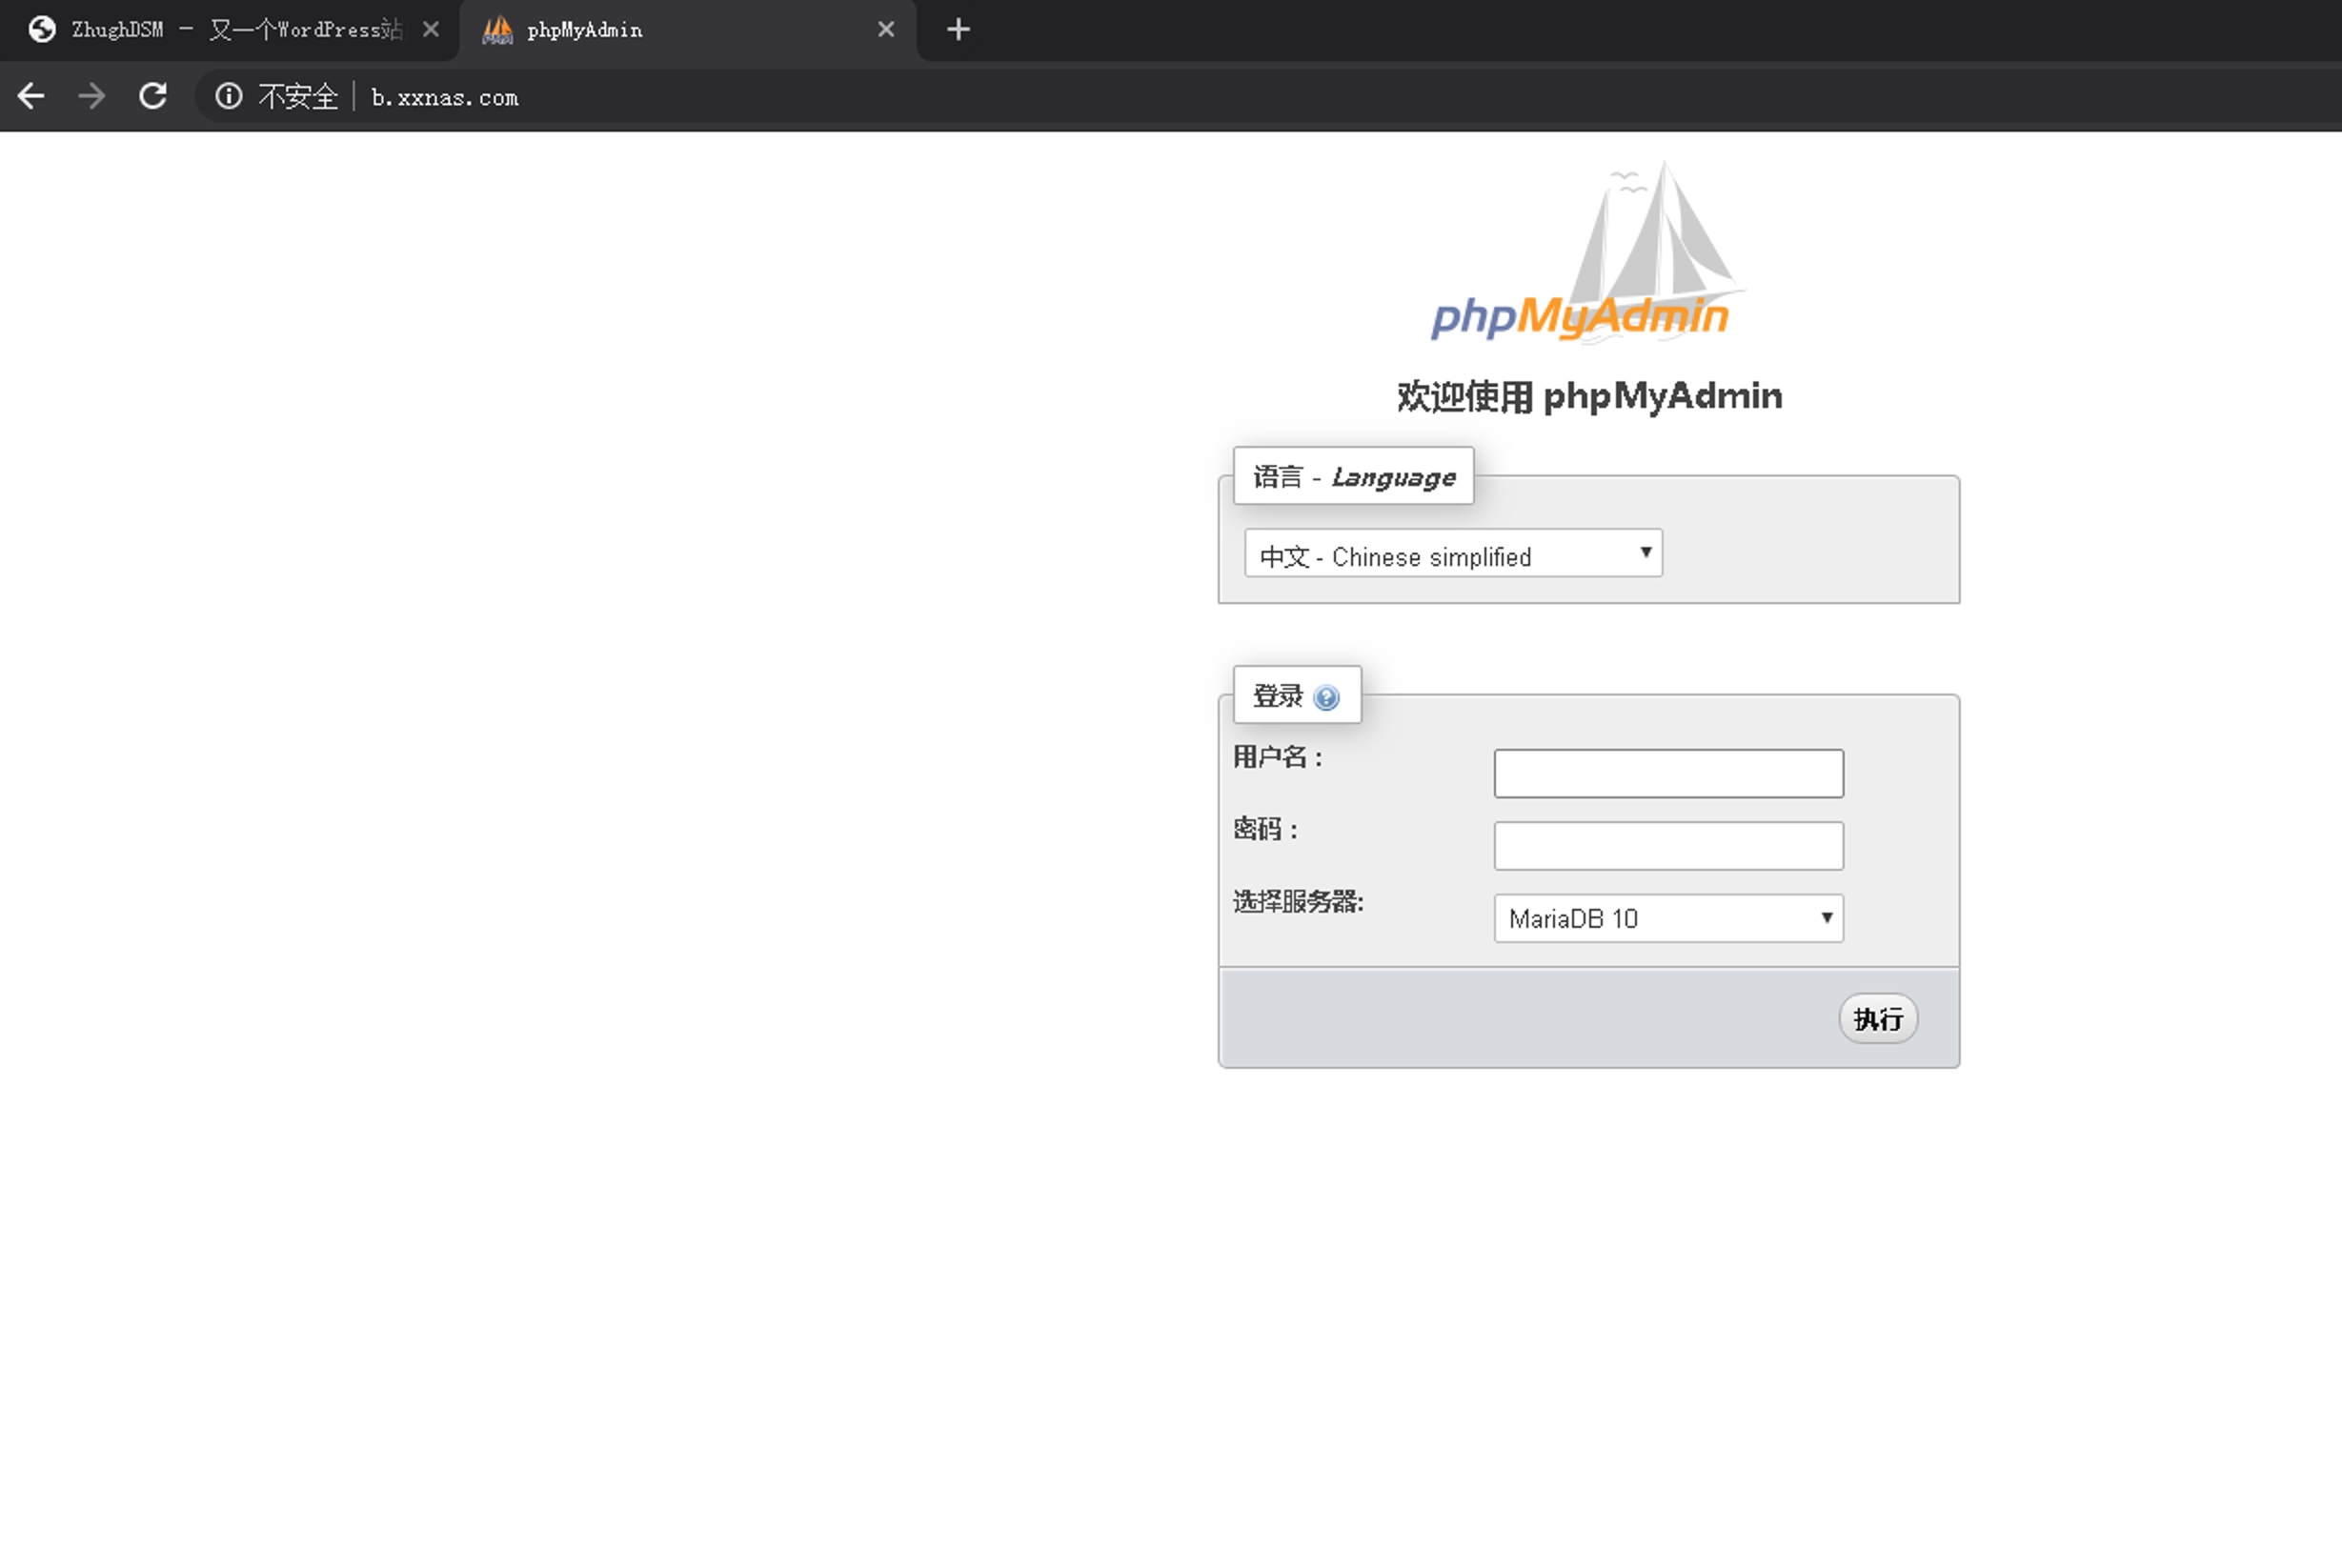
Task: Click the 语言 - Language legend
Action: [1353, 476]
